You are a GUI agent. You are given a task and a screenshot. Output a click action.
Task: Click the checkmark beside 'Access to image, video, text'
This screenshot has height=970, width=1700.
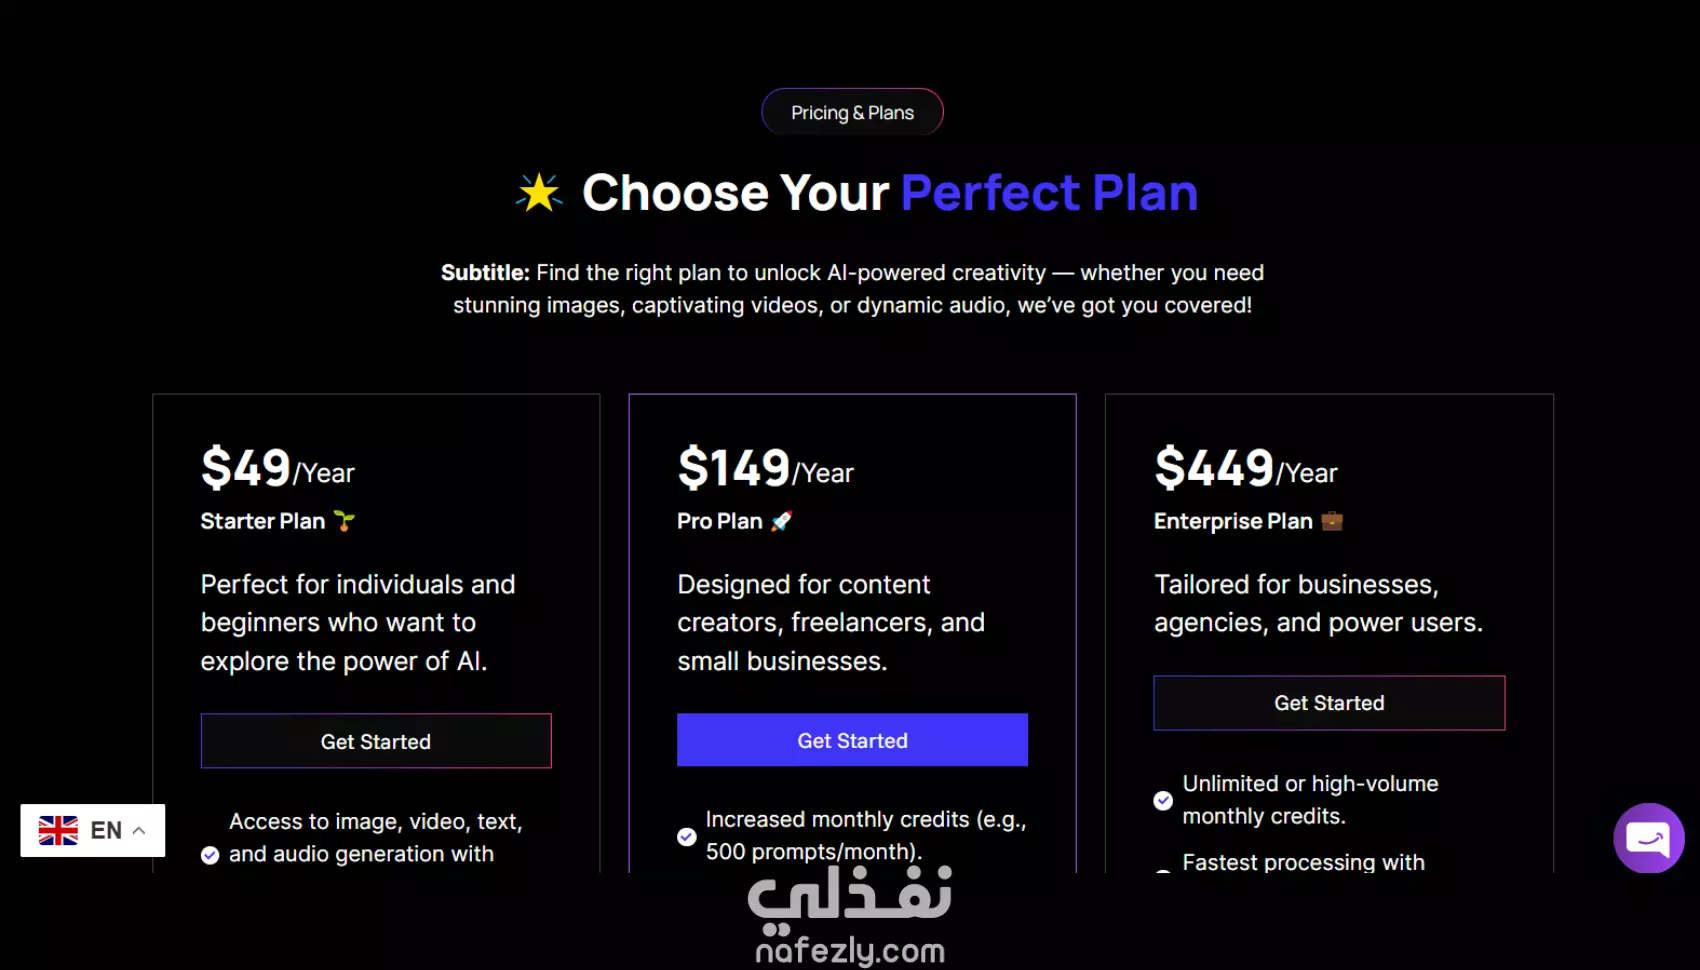[210, 855]
